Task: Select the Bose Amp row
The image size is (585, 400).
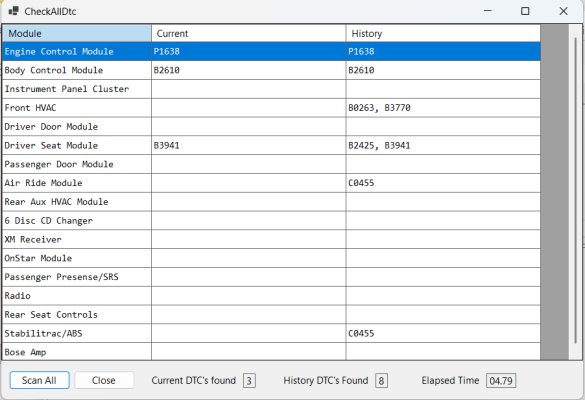Action: click(x=271, y=351)
